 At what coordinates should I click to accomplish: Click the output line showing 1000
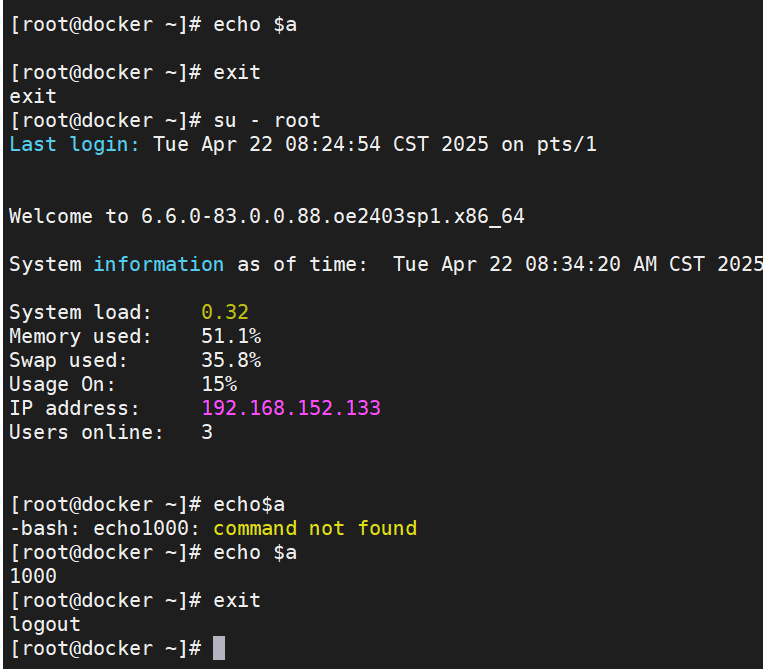click(x=33, y=576)
